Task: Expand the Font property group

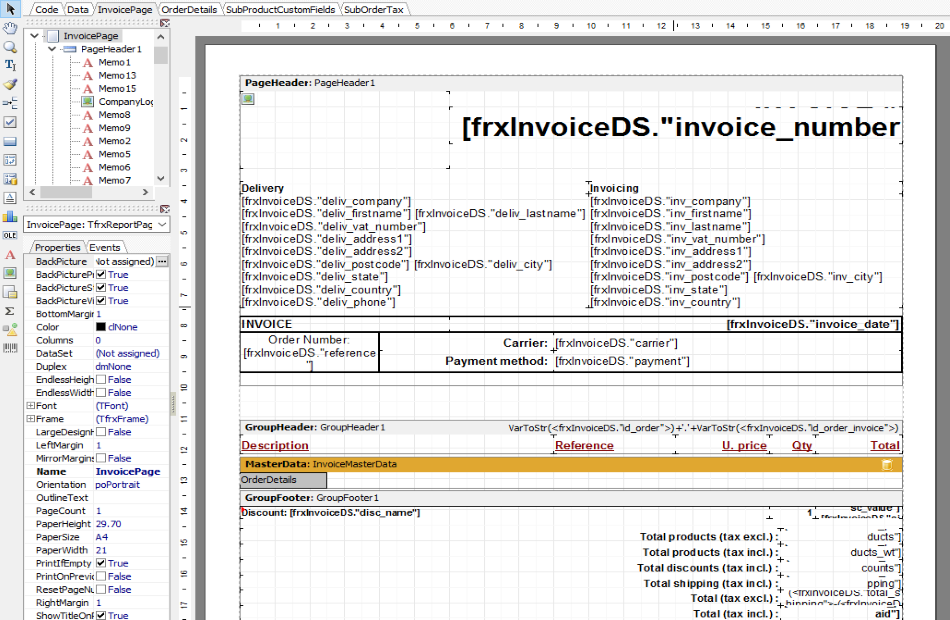Action: [30, 405]
